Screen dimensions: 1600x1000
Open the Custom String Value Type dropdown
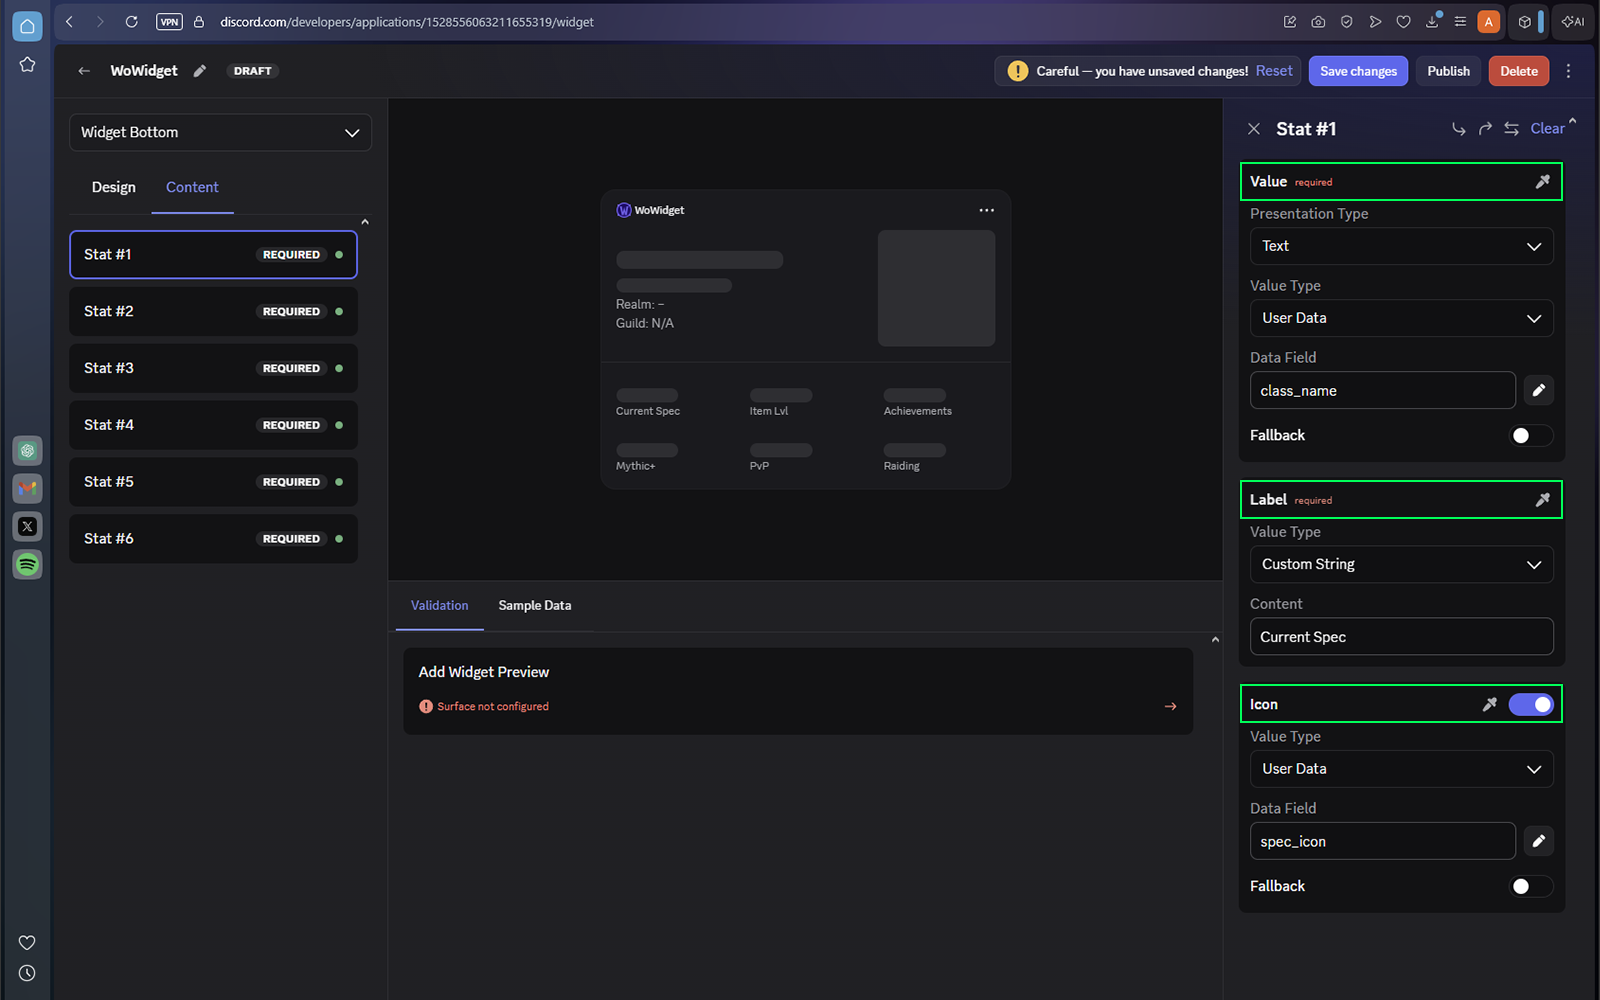tap(1401, 564)
